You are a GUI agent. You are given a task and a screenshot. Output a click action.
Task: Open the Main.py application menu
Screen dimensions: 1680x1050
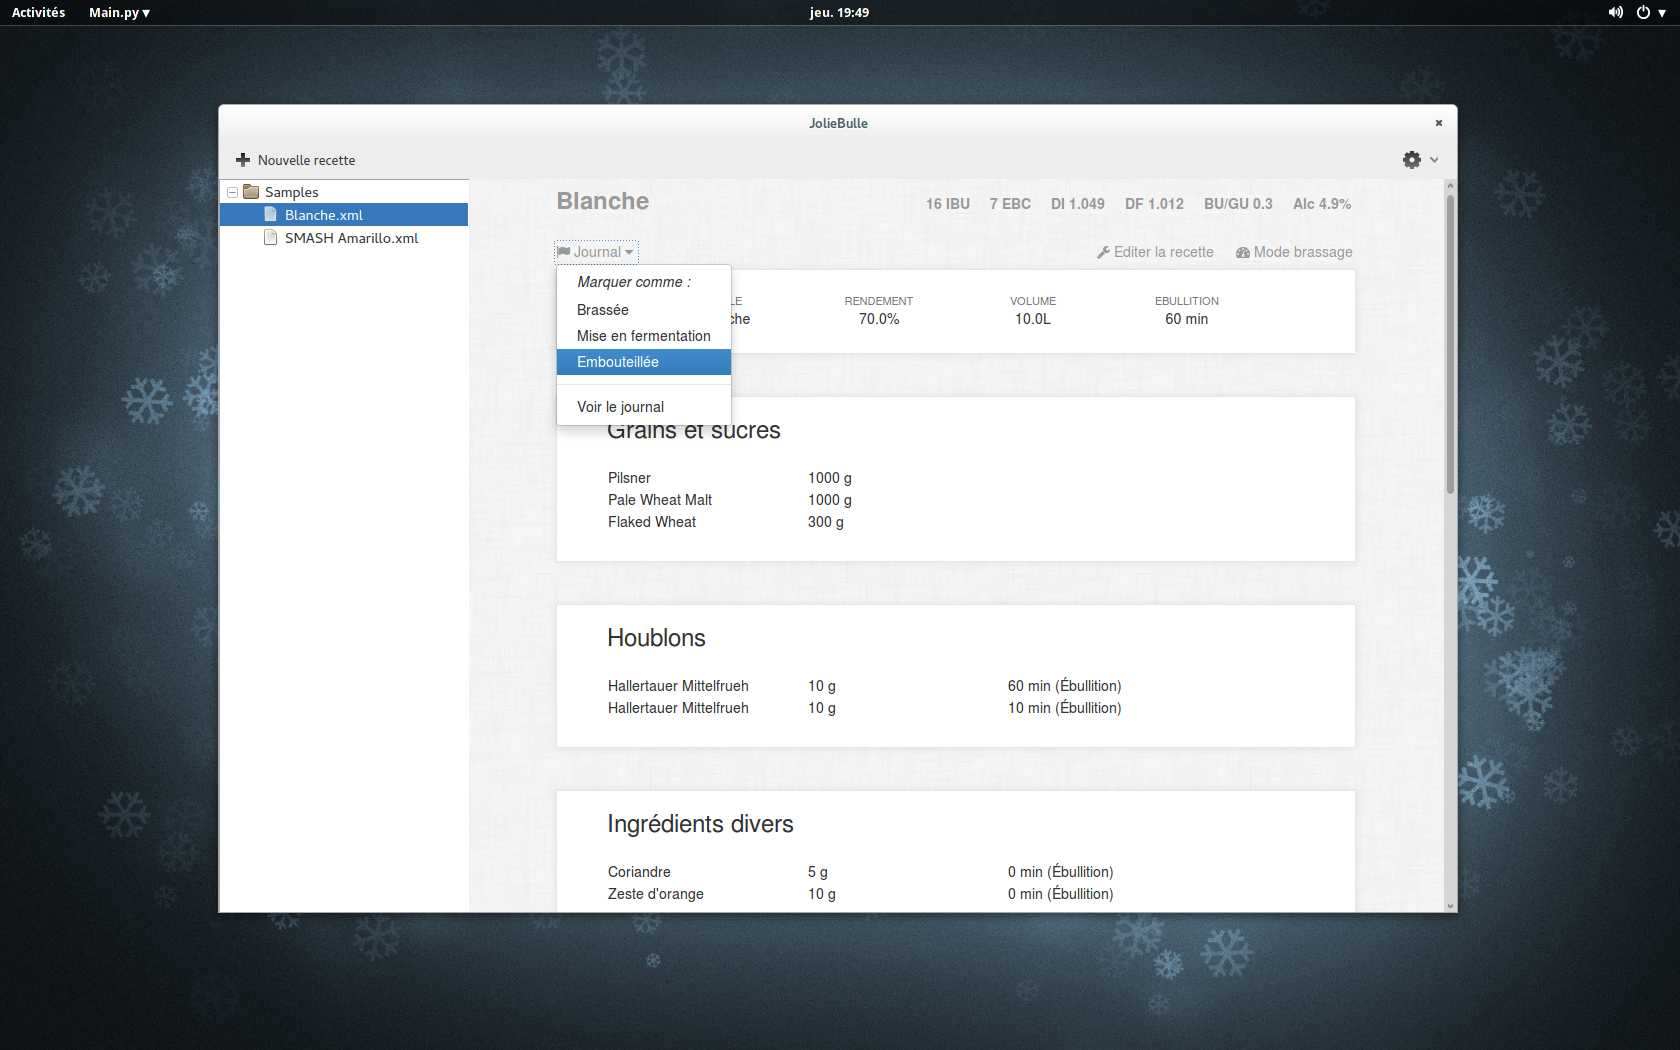(119, 13)
